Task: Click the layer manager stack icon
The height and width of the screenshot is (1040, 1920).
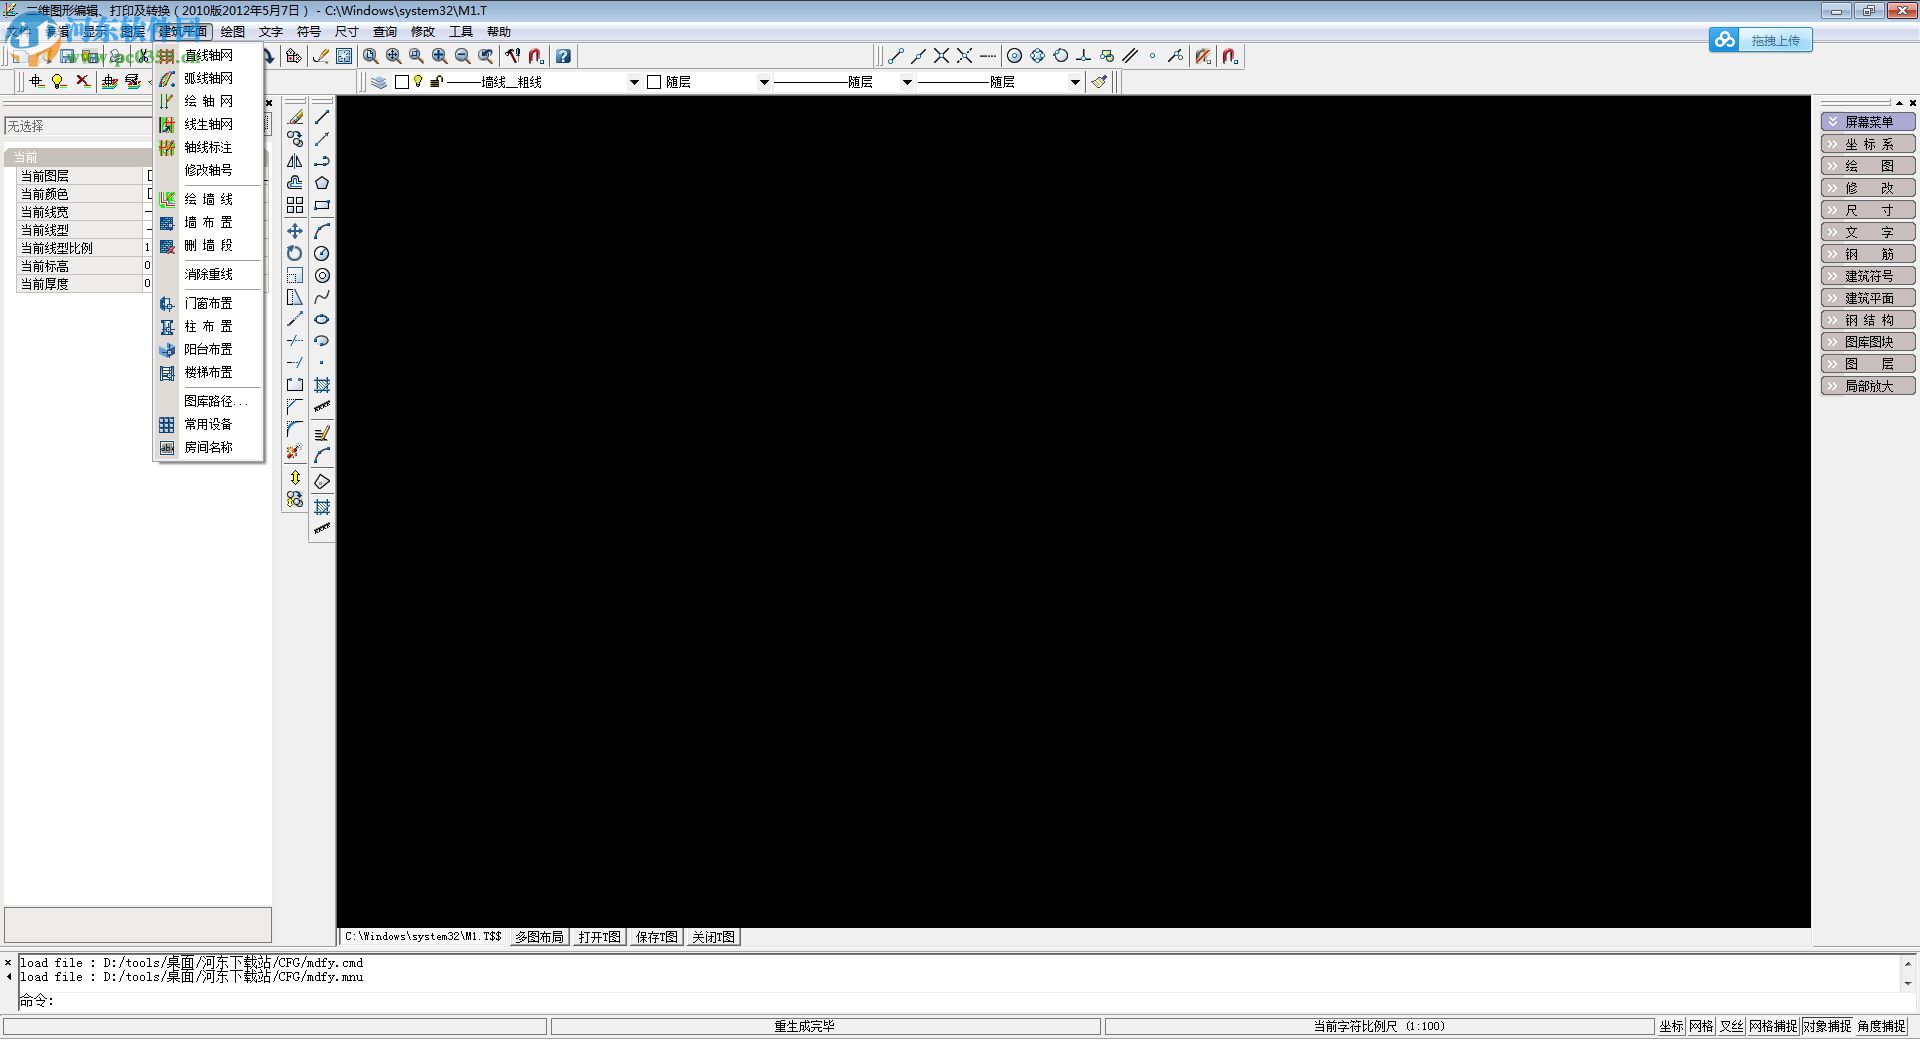Action: (379, 82)
